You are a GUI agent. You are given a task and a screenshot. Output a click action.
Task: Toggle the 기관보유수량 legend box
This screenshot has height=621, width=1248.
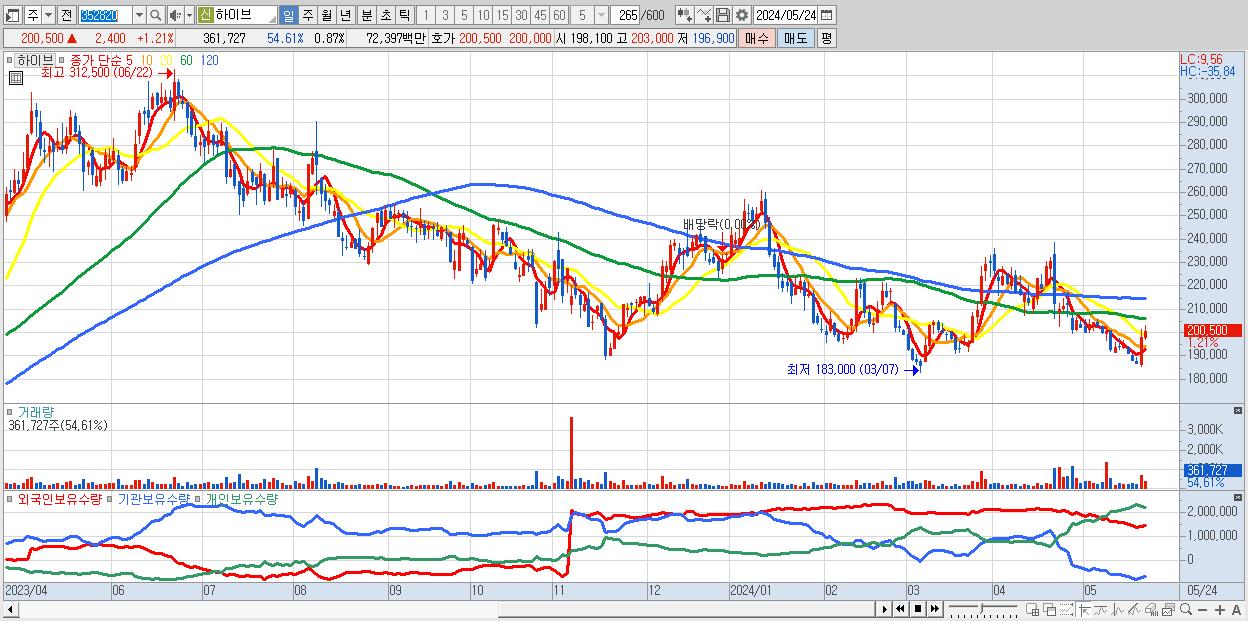[x=111, y=498]
